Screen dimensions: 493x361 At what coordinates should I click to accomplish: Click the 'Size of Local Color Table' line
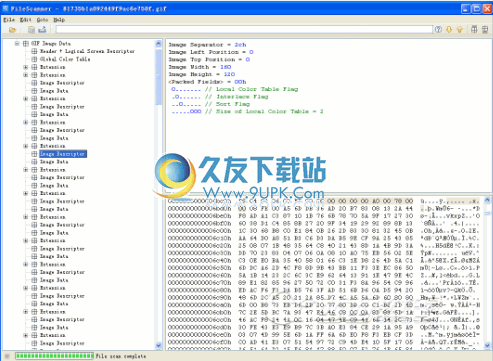(x=247, y=111)
